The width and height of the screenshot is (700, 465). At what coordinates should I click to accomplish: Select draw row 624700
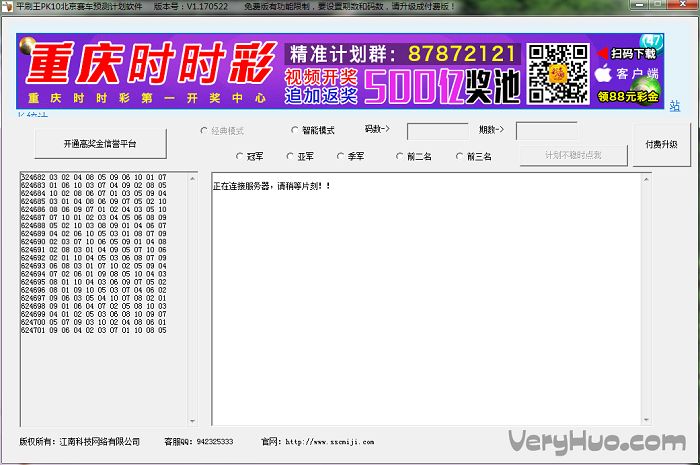(x=93, y=322)
